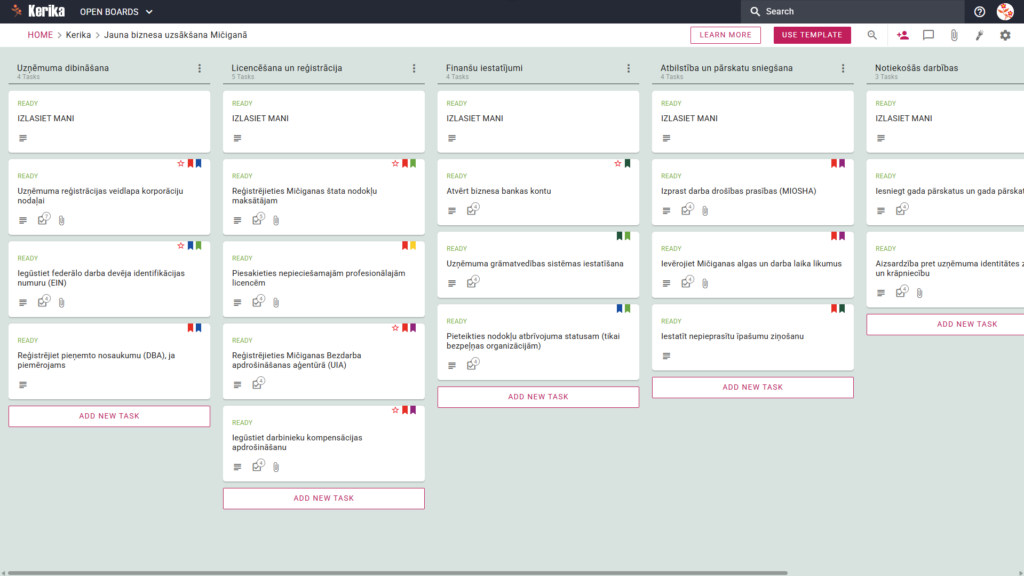The height and width of the screenshot is (576, 1024).
Task: Click the USE TEMPLATE button
Action: pyautogui.click(x=812, y=35)
